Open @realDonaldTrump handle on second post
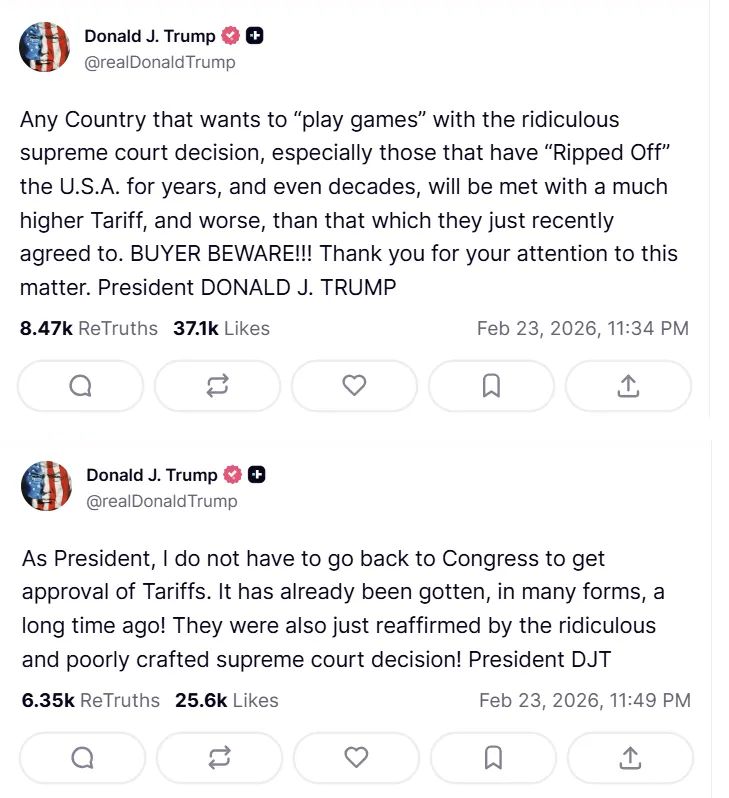 pyautogui.click(x=162, y=501)
